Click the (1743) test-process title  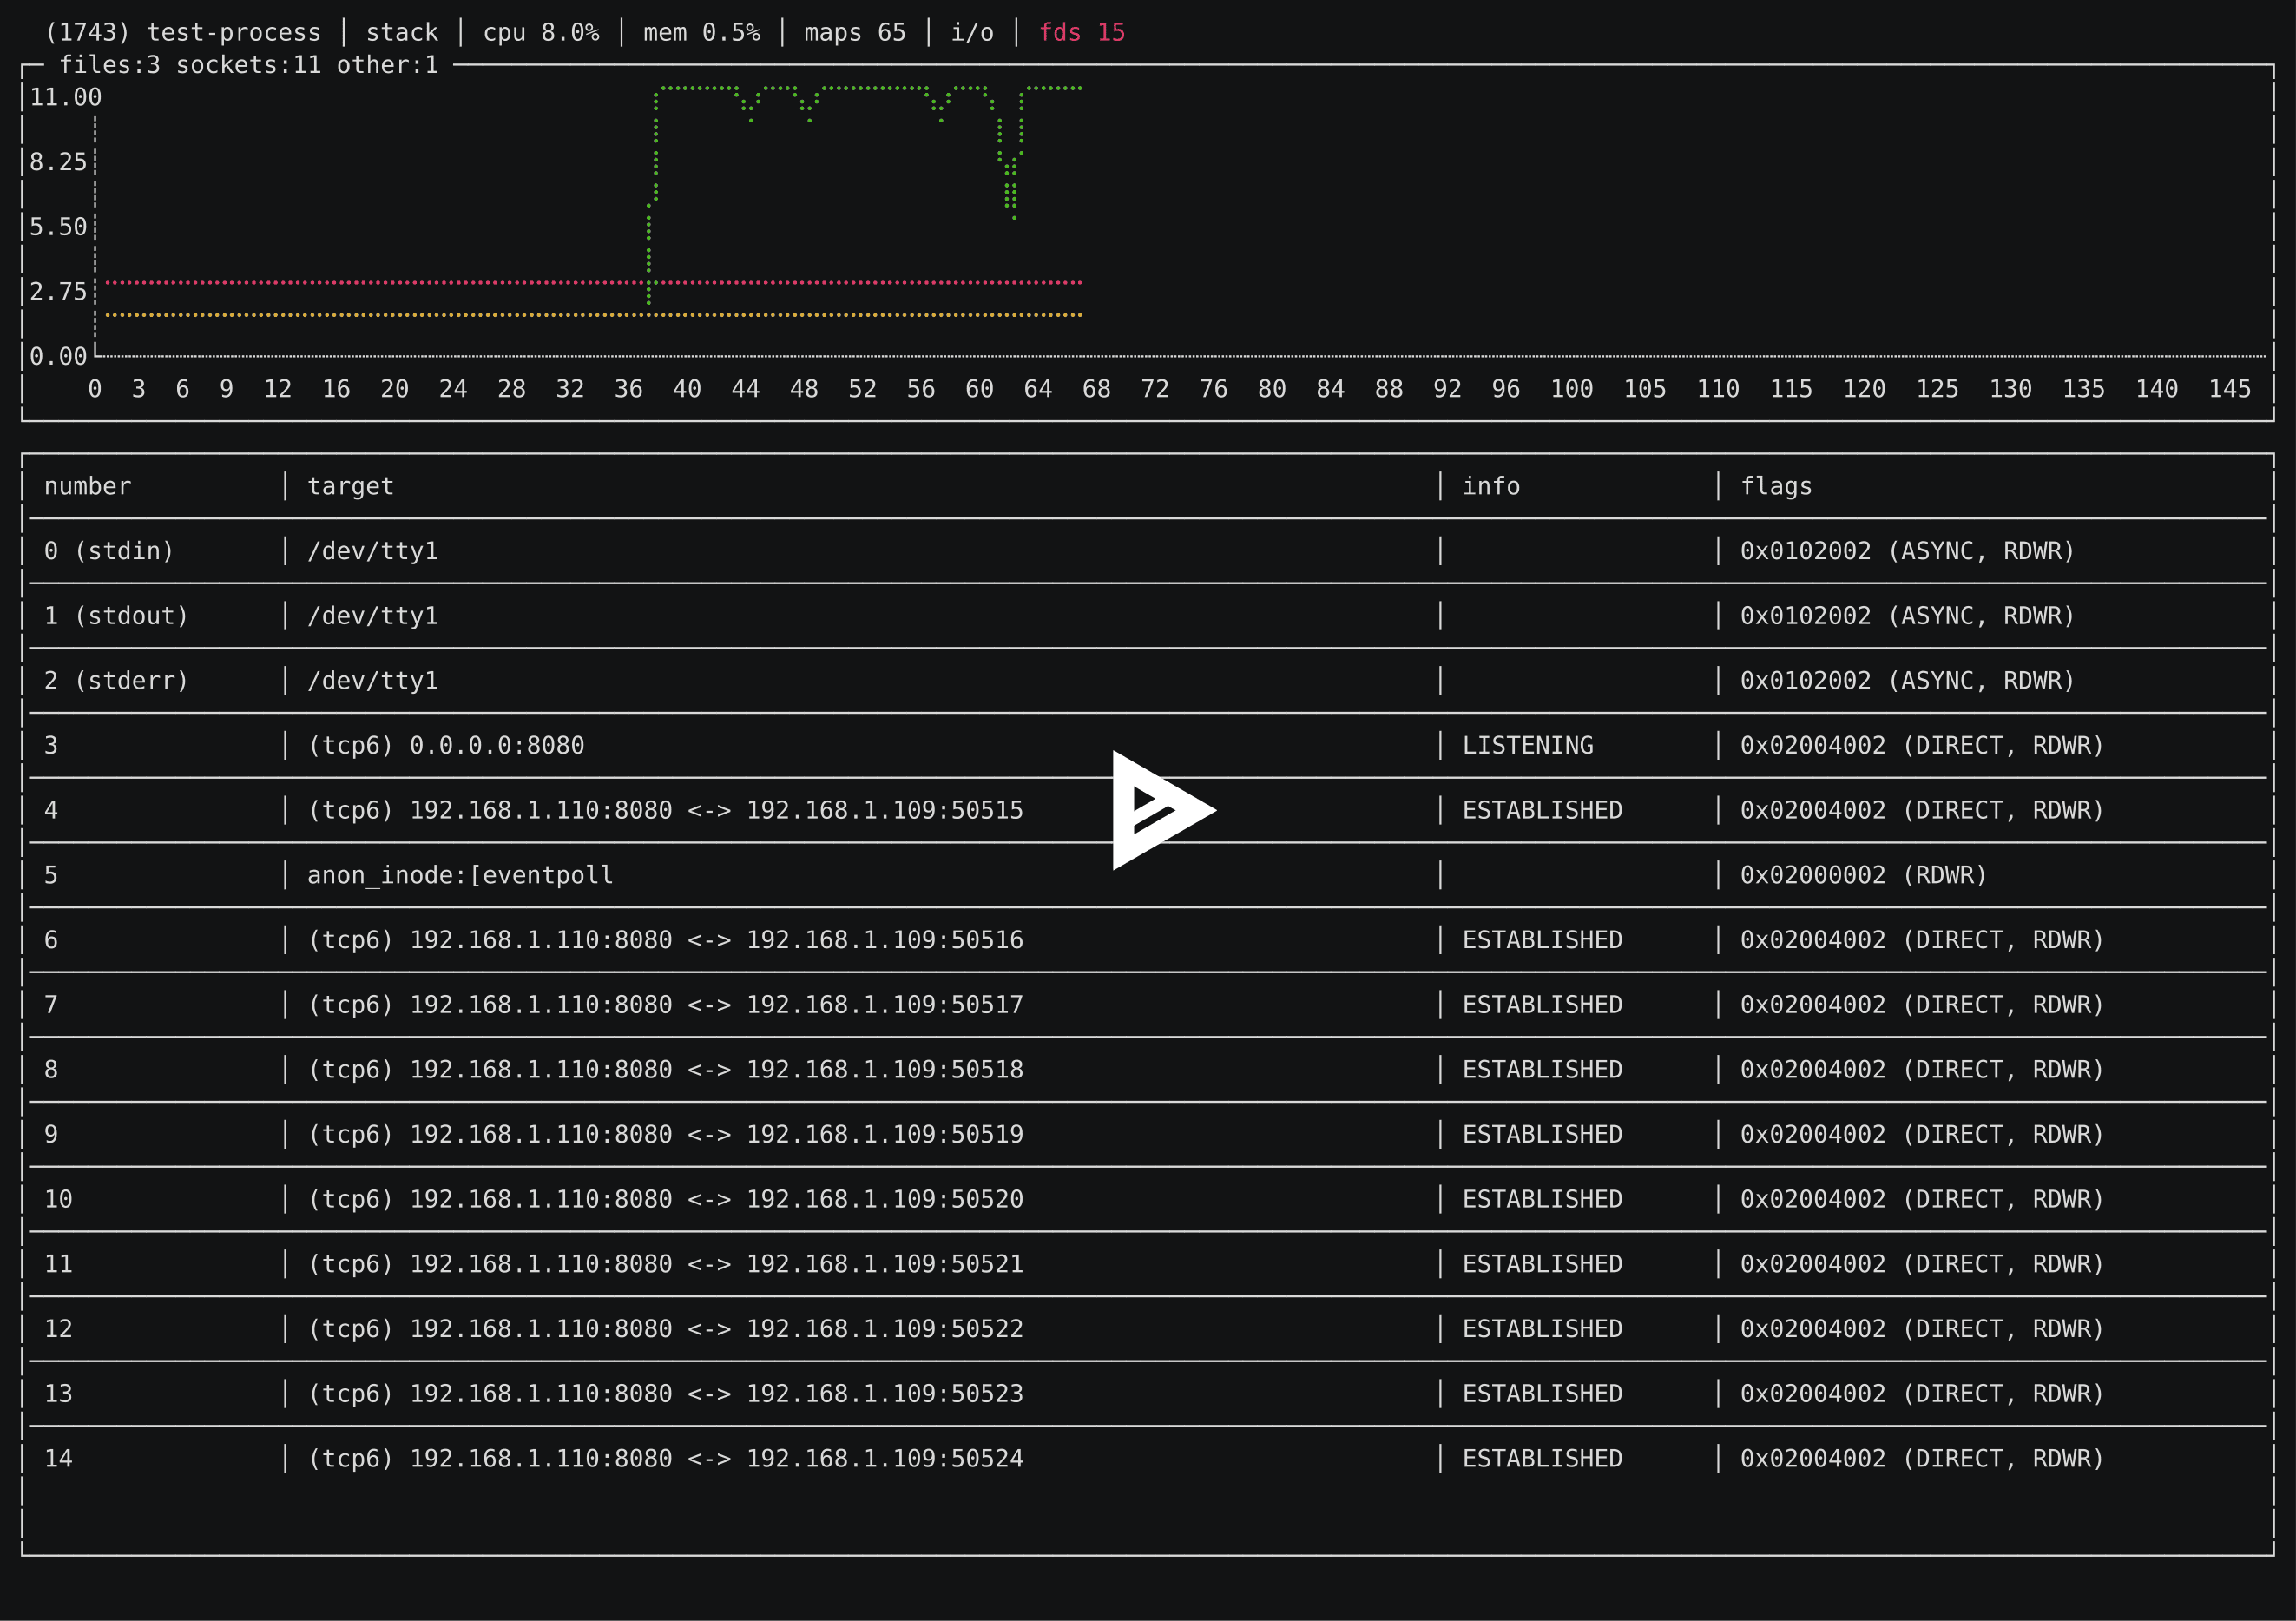coord(183,33)
